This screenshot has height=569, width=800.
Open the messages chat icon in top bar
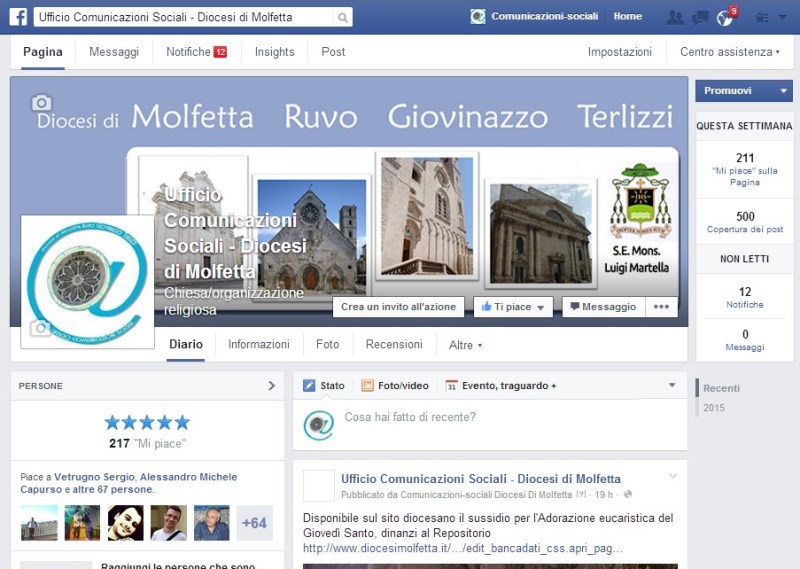click(700, 17)
